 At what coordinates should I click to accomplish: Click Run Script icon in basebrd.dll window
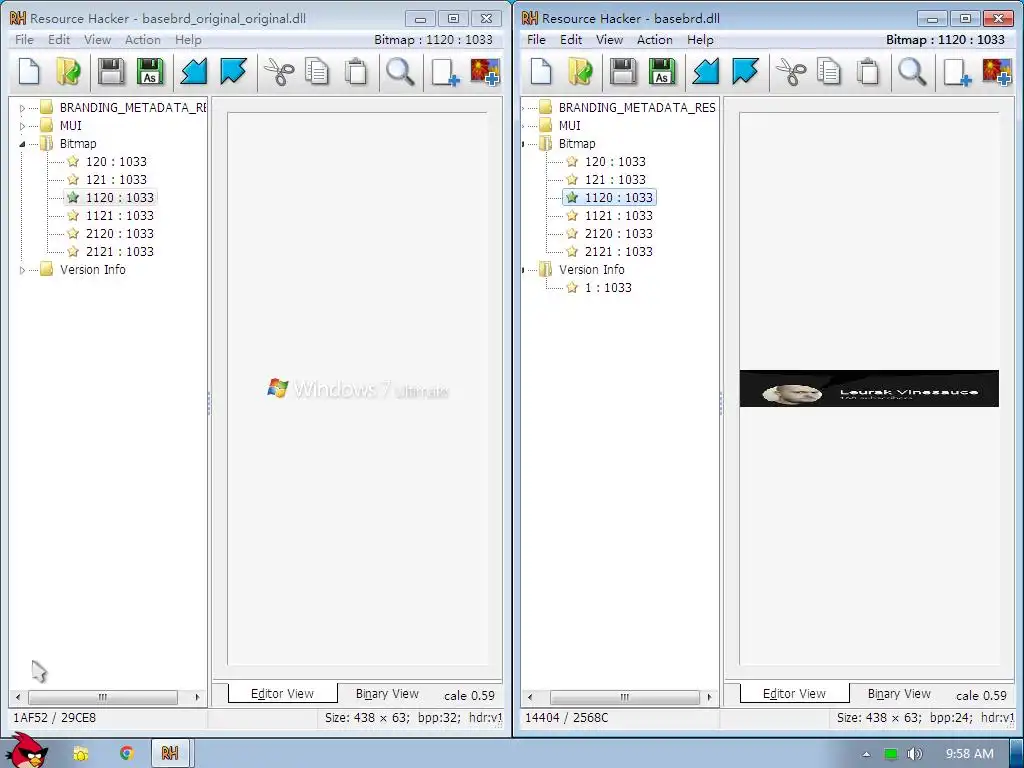(745, 71)
